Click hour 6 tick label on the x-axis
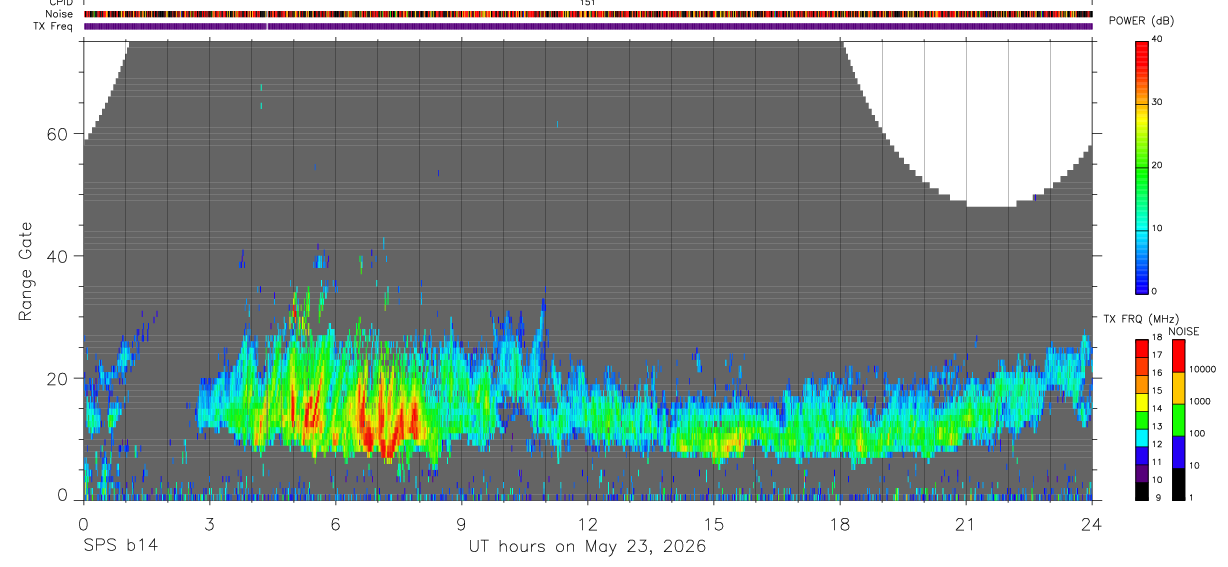Image resolution: width=1228 pixels, height=567 pixels. point(335,524)
